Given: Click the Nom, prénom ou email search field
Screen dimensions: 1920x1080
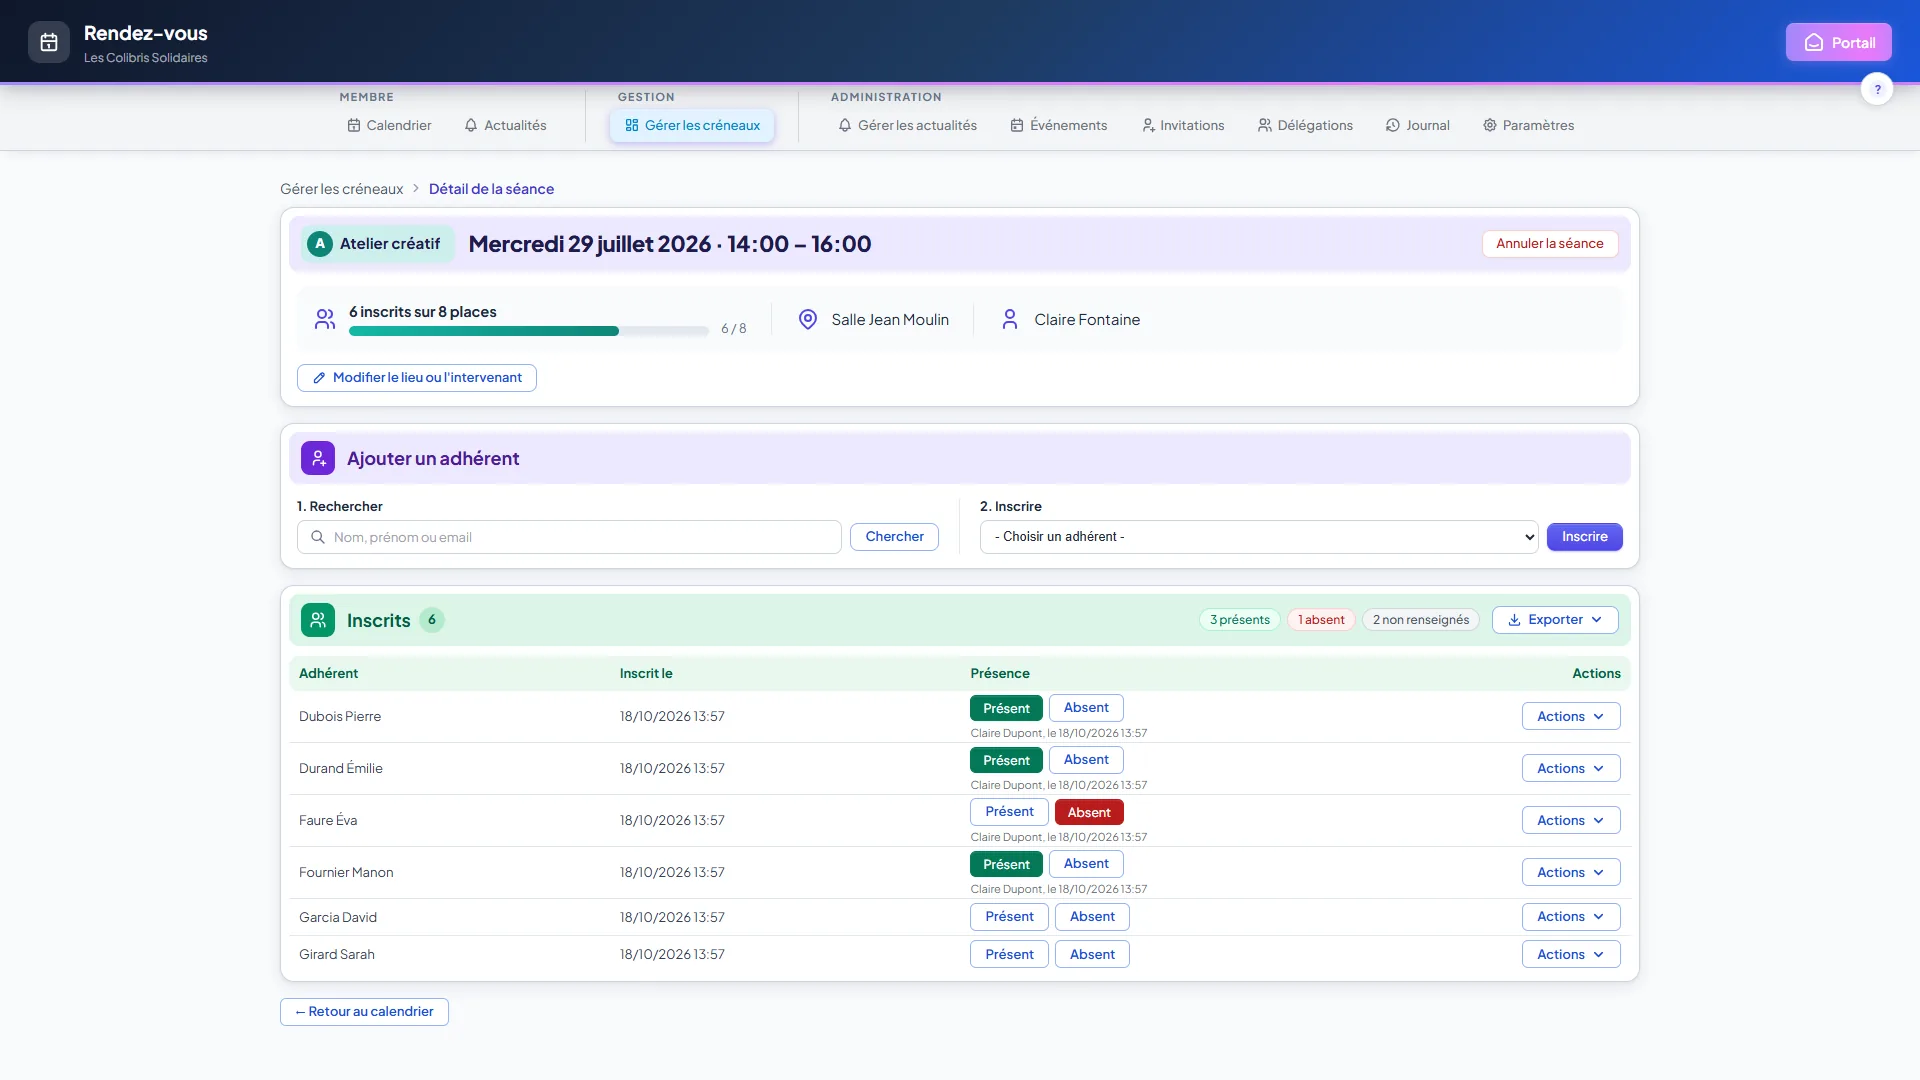Looking at the screenshot, I should (569, 537).
